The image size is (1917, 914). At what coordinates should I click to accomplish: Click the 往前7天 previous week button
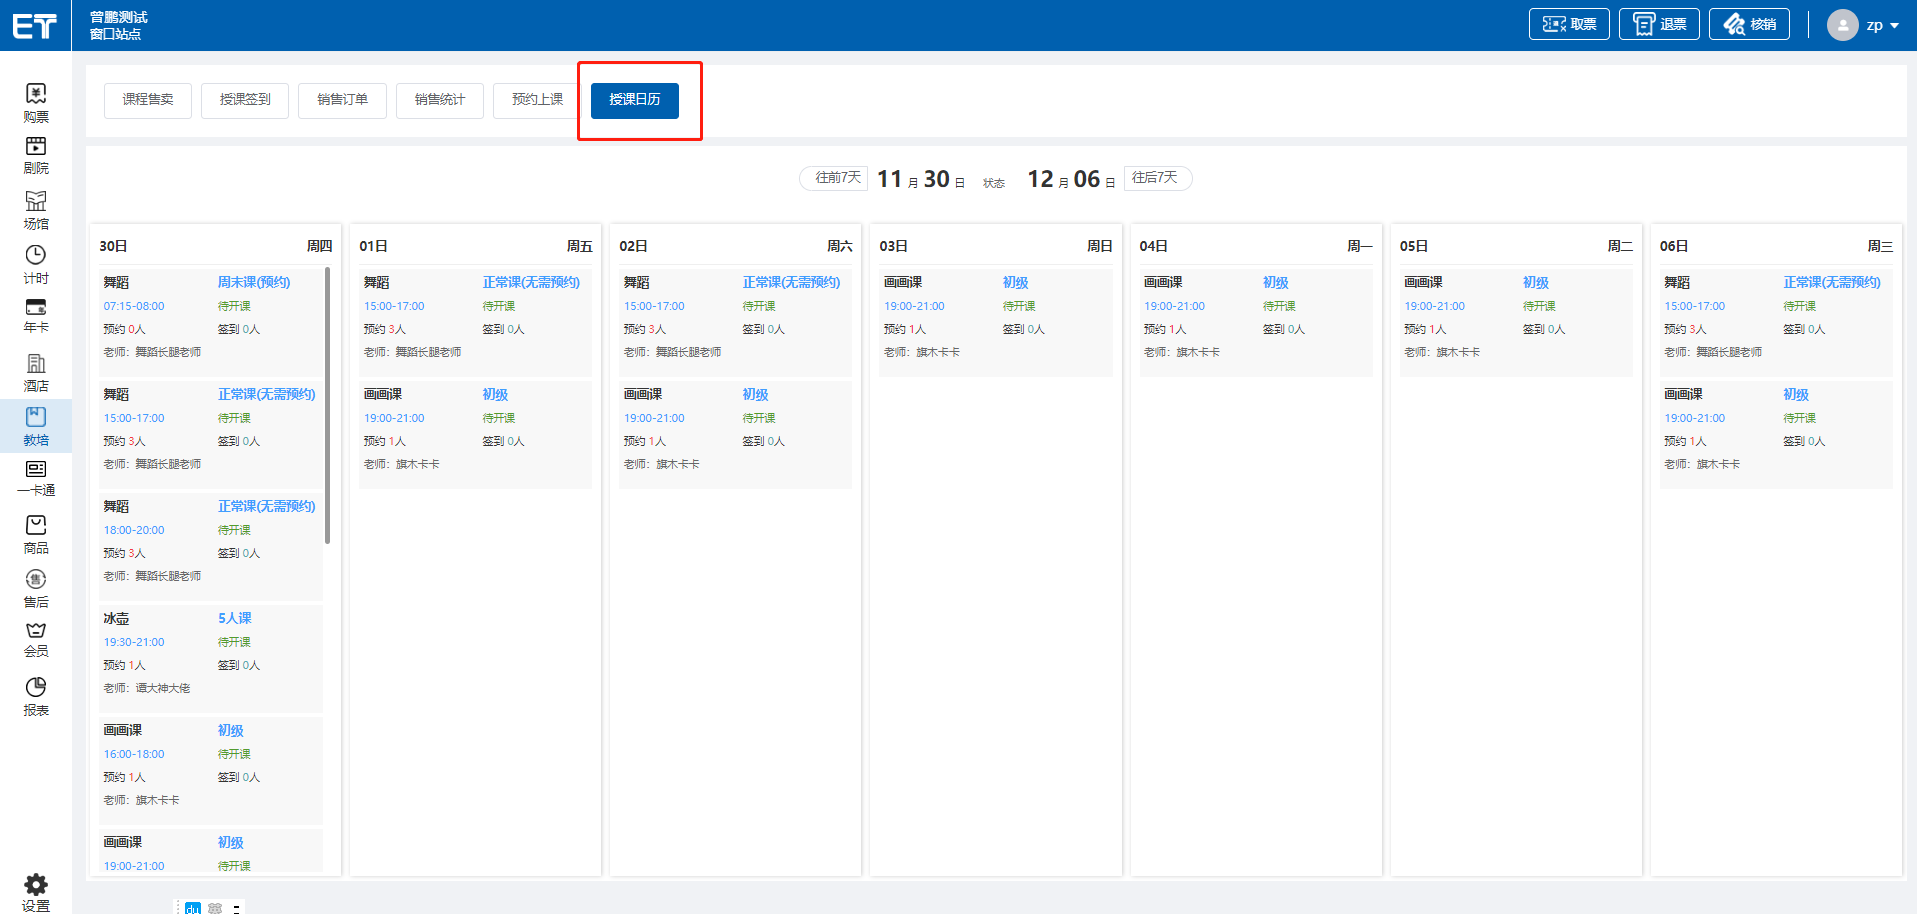pos(835,178)
